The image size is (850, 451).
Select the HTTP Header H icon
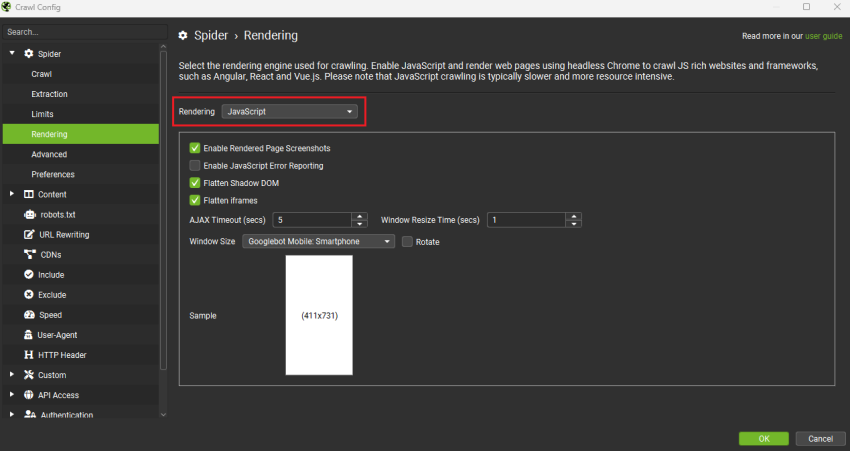(29, 355)
